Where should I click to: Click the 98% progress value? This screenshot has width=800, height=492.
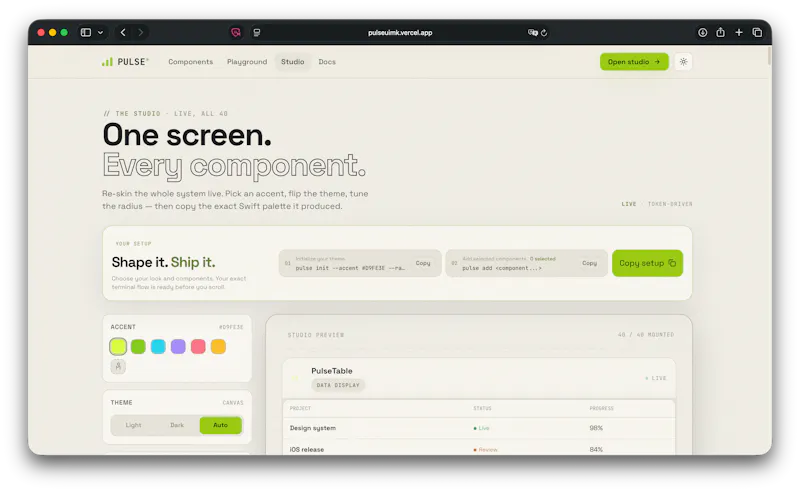[596, 428]
